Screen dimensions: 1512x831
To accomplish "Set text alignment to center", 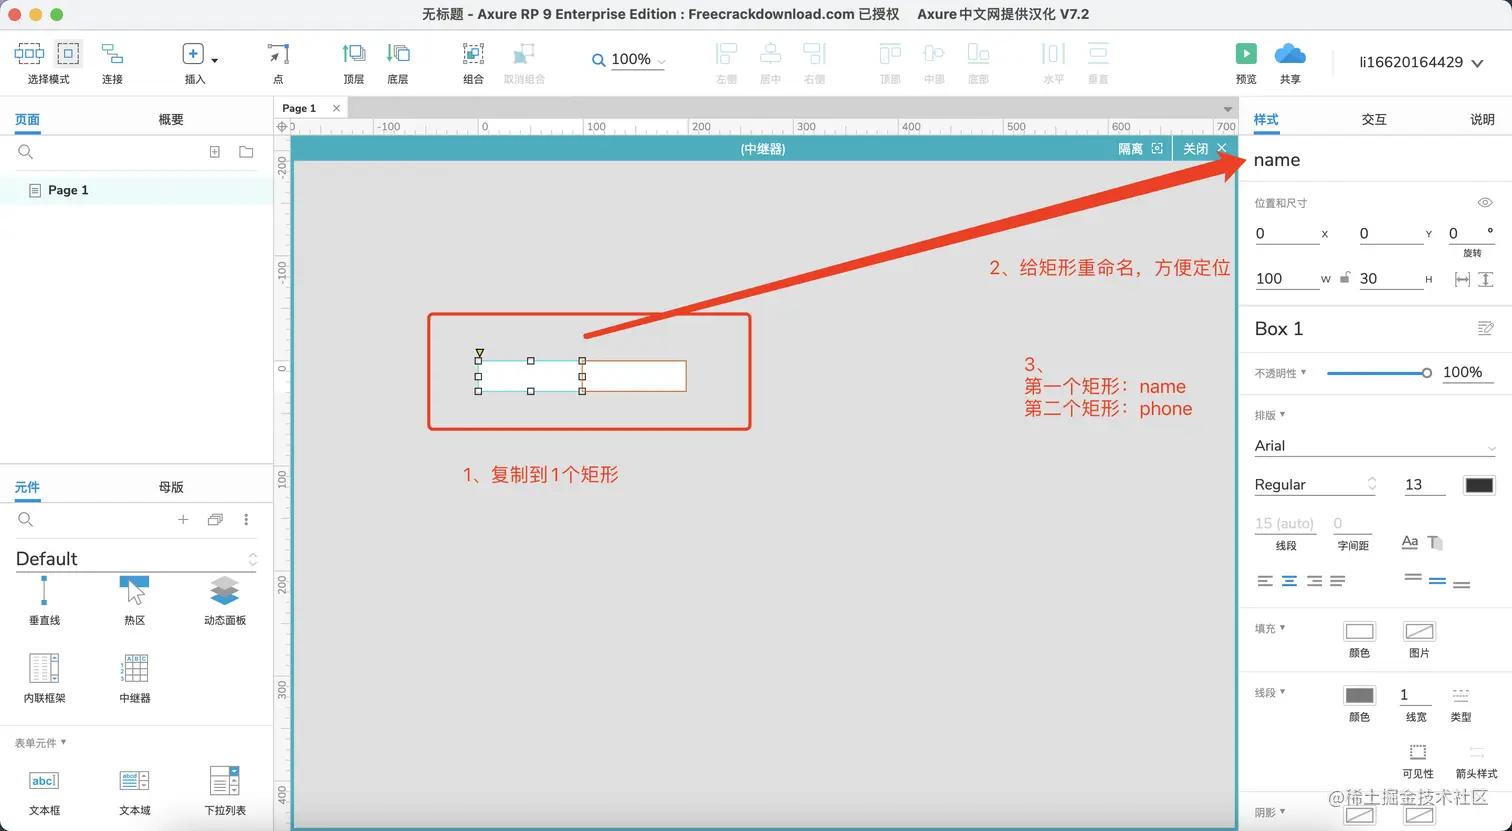I will tap(1290, 581).
